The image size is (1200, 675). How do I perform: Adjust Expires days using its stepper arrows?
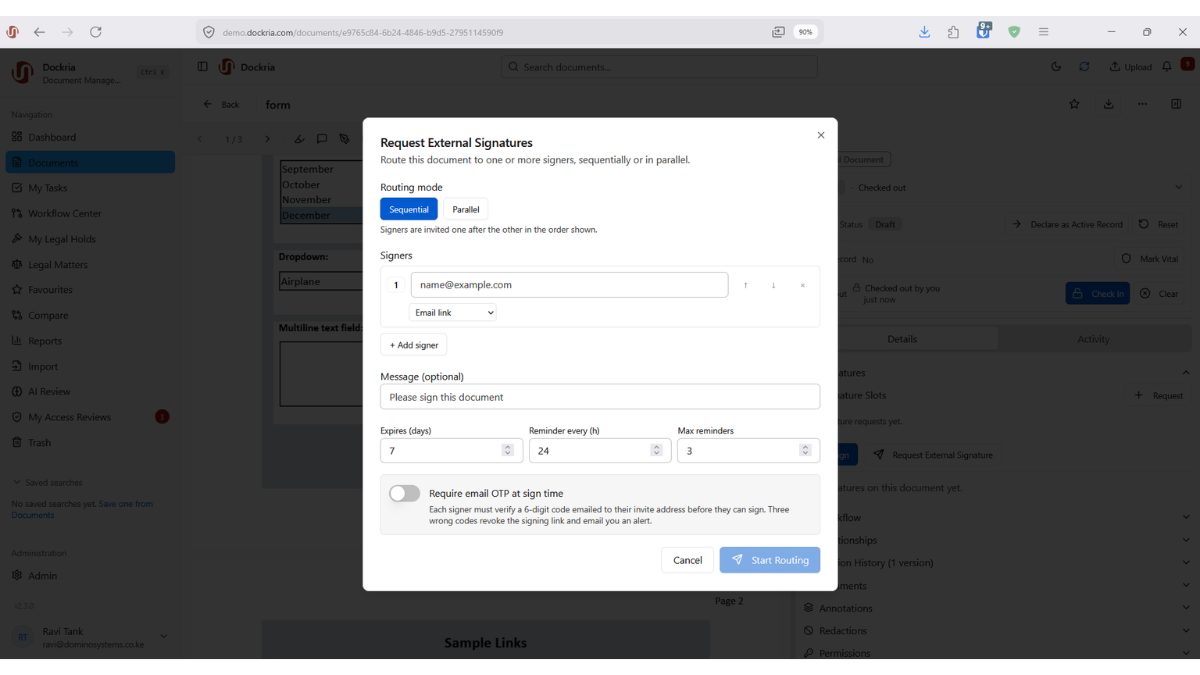508,451
